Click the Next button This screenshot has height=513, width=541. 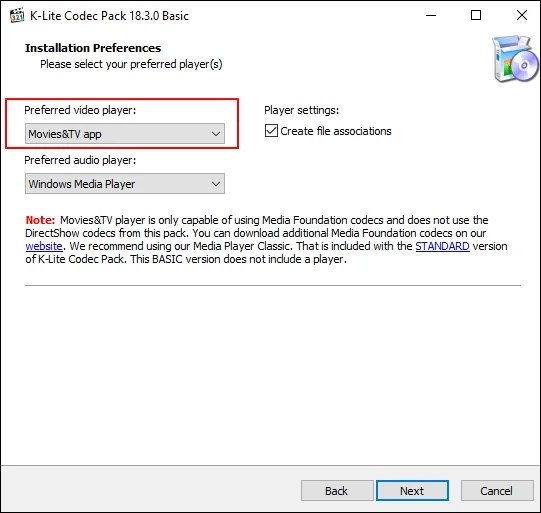click(412, 491)
